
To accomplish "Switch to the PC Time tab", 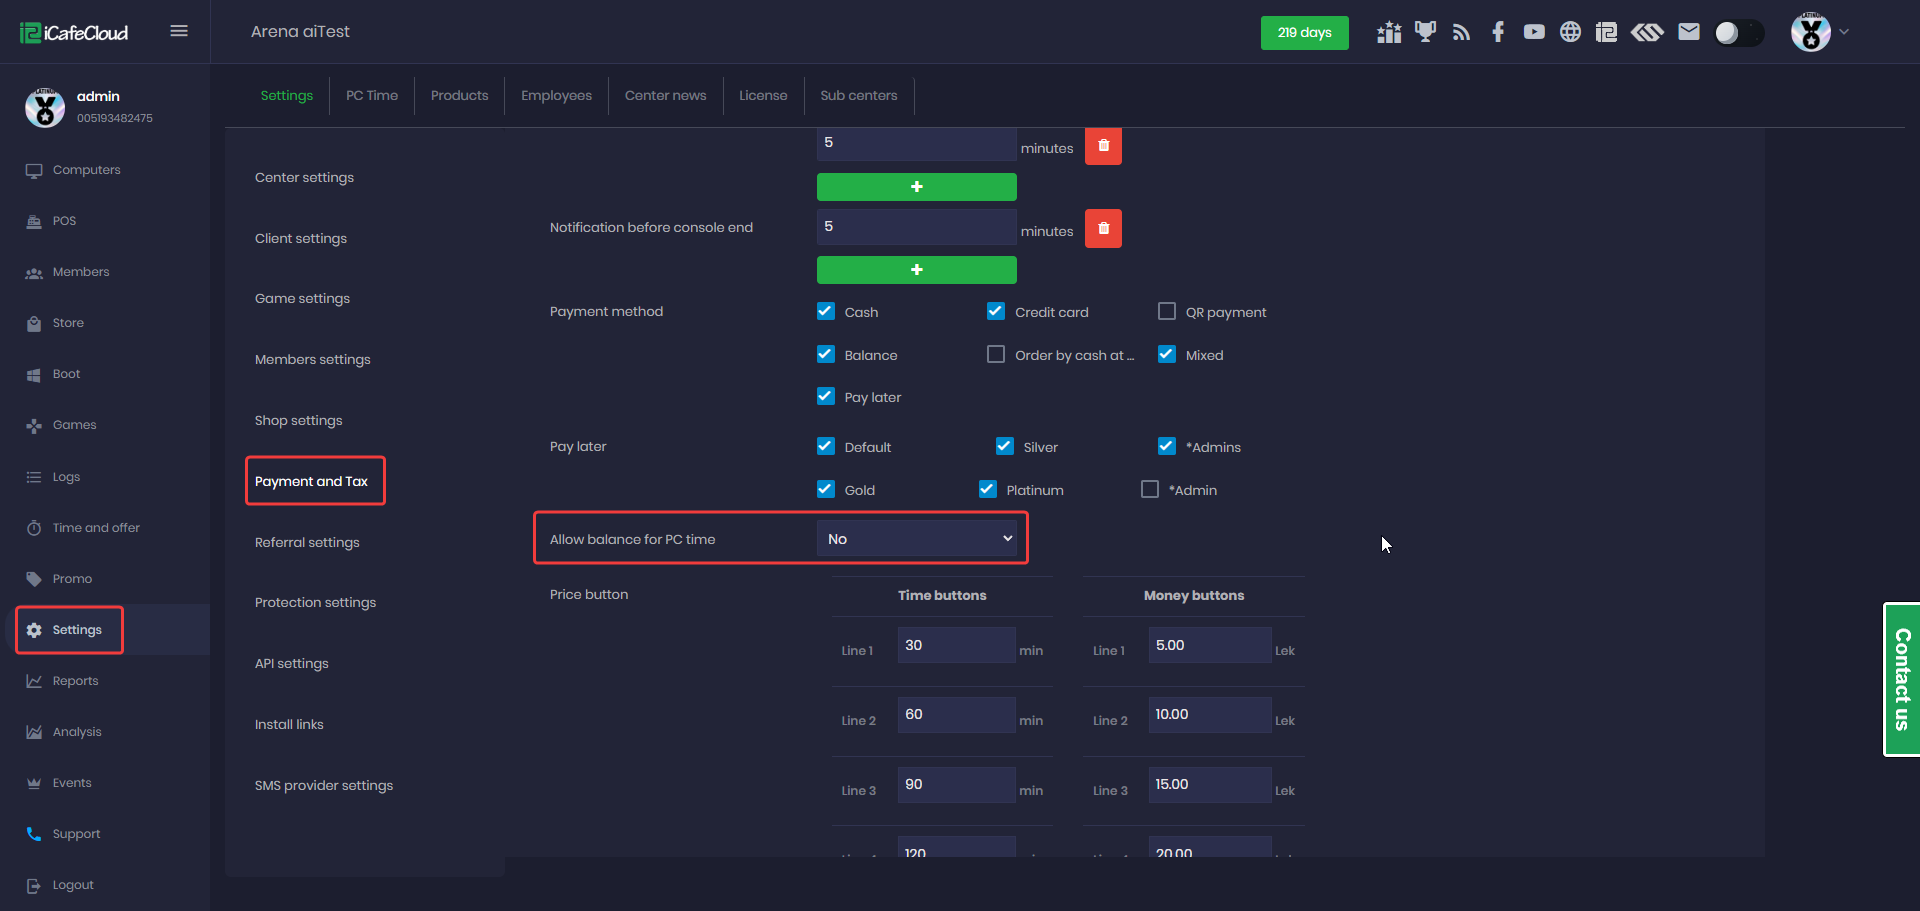I will (371, 96).
